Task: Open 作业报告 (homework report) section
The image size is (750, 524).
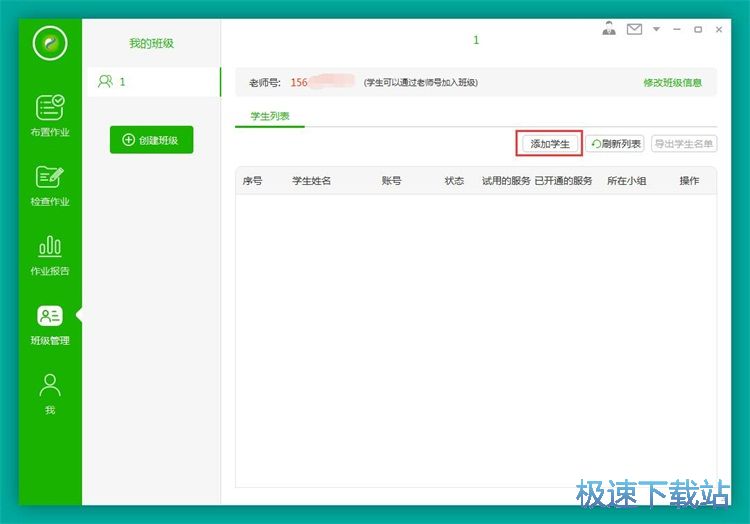Action: 50,256
